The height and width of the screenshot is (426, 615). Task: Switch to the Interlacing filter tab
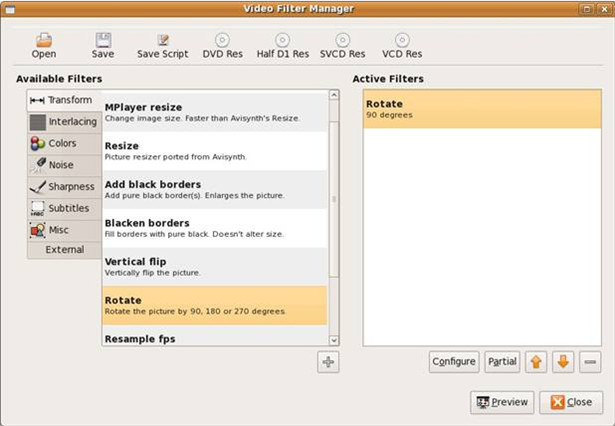tap(65, 122)
